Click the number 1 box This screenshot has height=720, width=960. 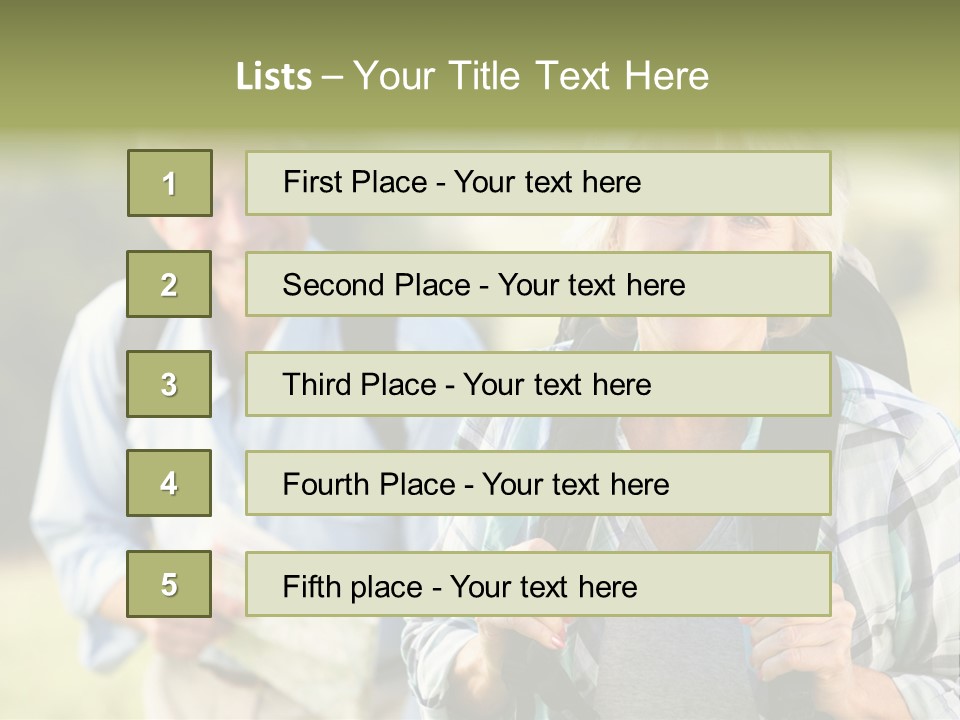coord(170,183)
